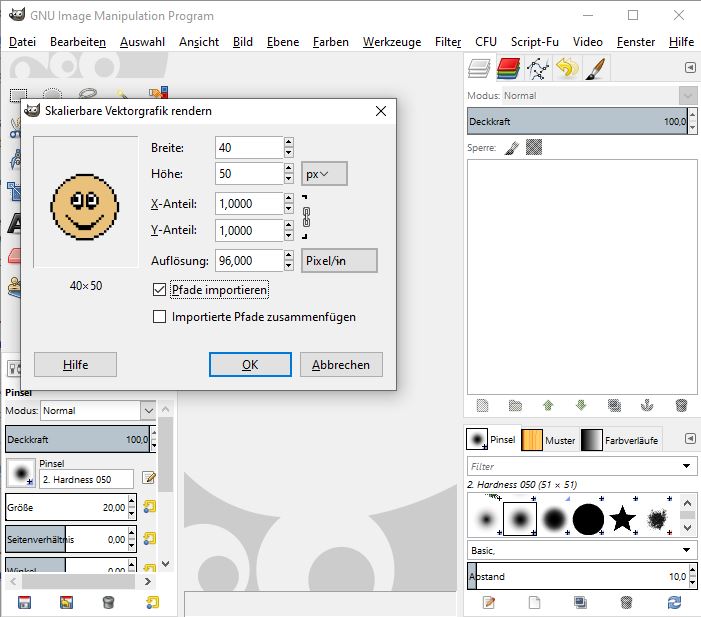This screenshot has height=617, width=701.
Task: Click OK to render the SVG
Action: [x=250, y=365]
